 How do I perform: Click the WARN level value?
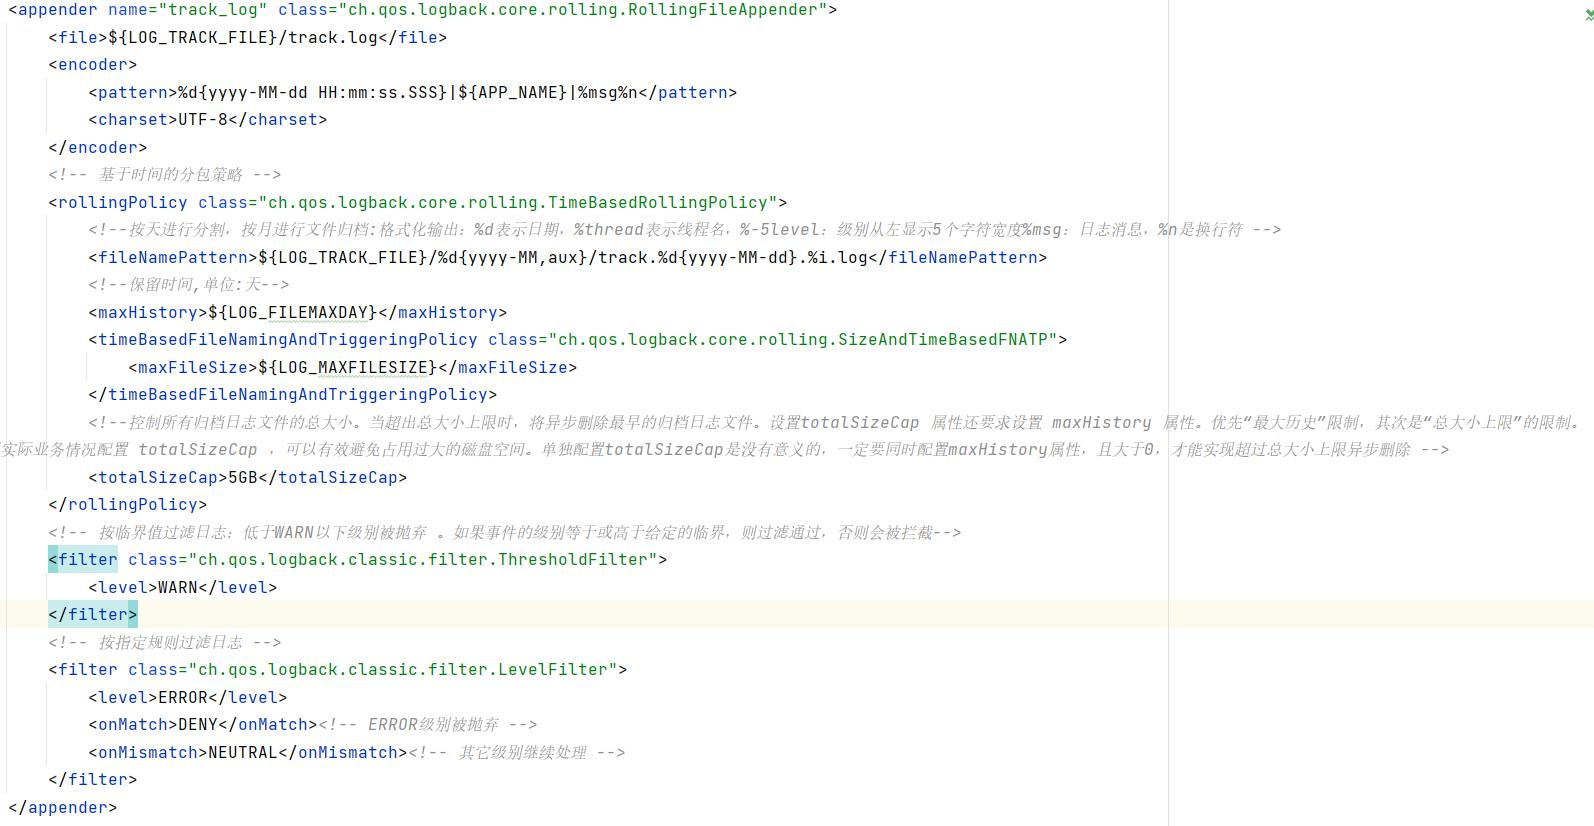[x=178, y=587]
